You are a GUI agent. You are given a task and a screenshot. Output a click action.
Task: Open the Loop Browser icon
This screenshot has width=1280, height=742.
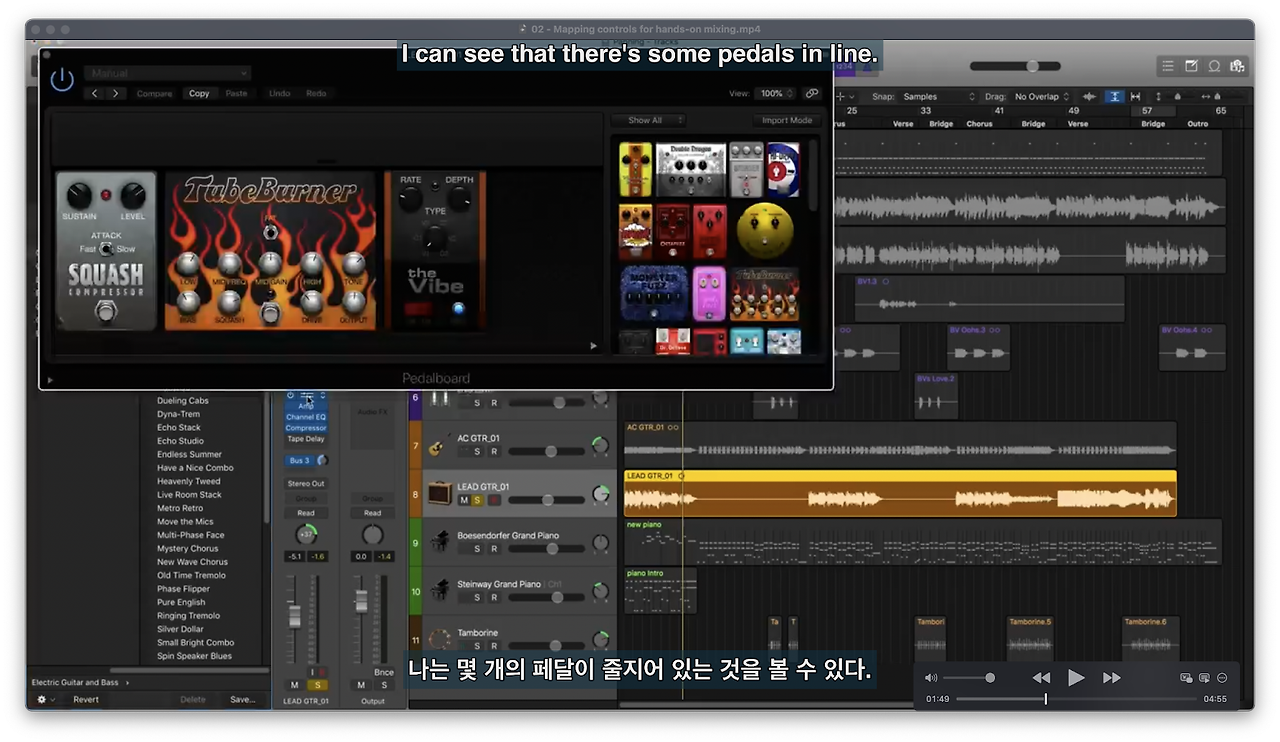click(1214, 66)
